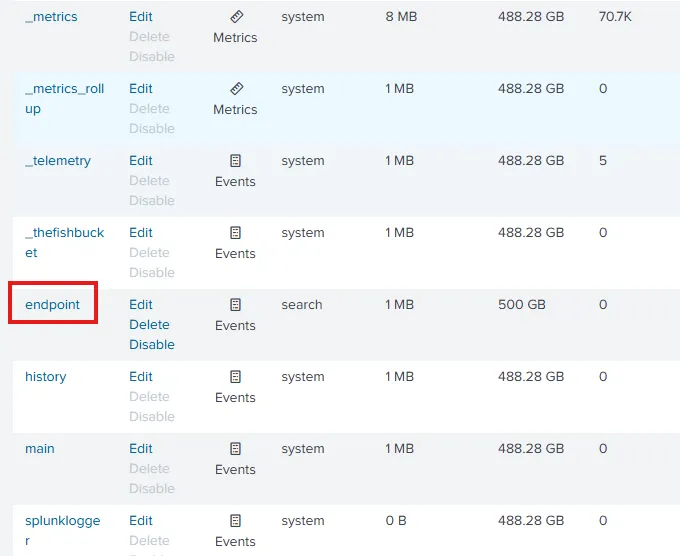The width and height of the screenshot is (680, 556).
Task: Edit the _thefishbucket index
Action: point(141,233)
